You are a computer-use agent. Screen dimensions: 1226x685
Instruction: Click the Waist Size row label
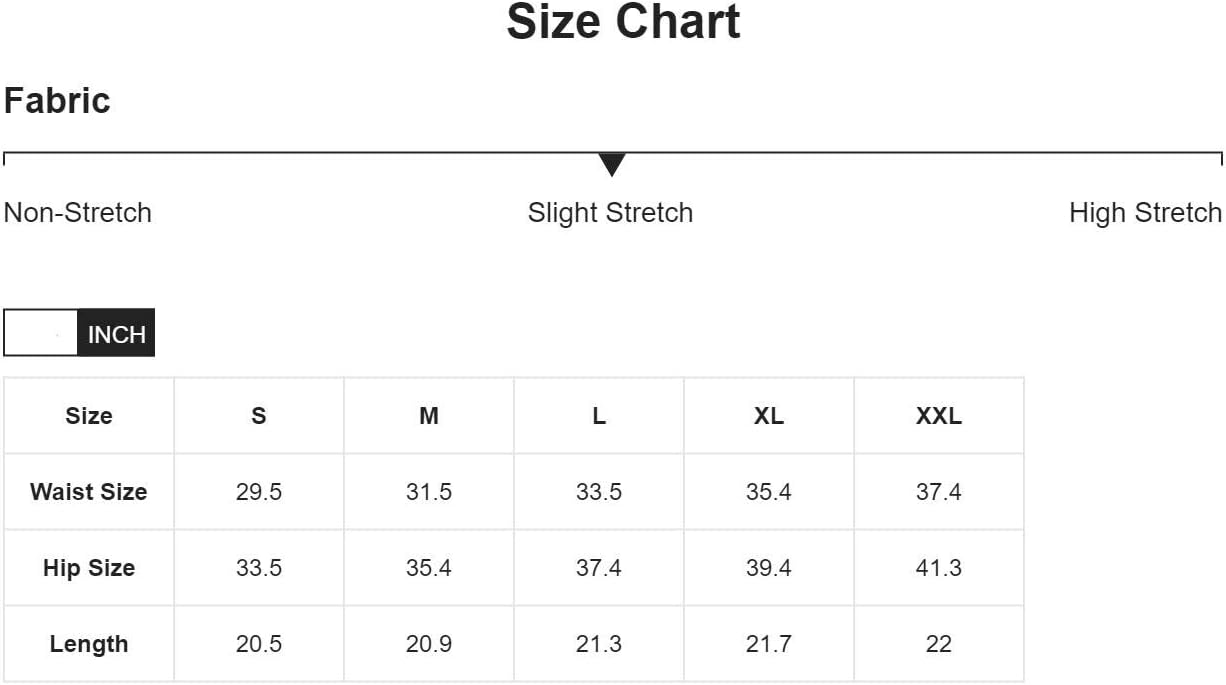(89, 492)
